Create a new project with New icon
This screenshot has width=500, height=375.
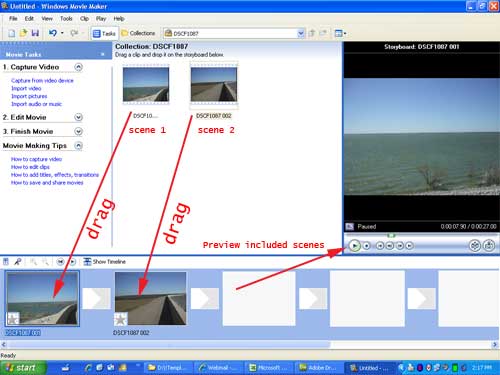[12, 33]
